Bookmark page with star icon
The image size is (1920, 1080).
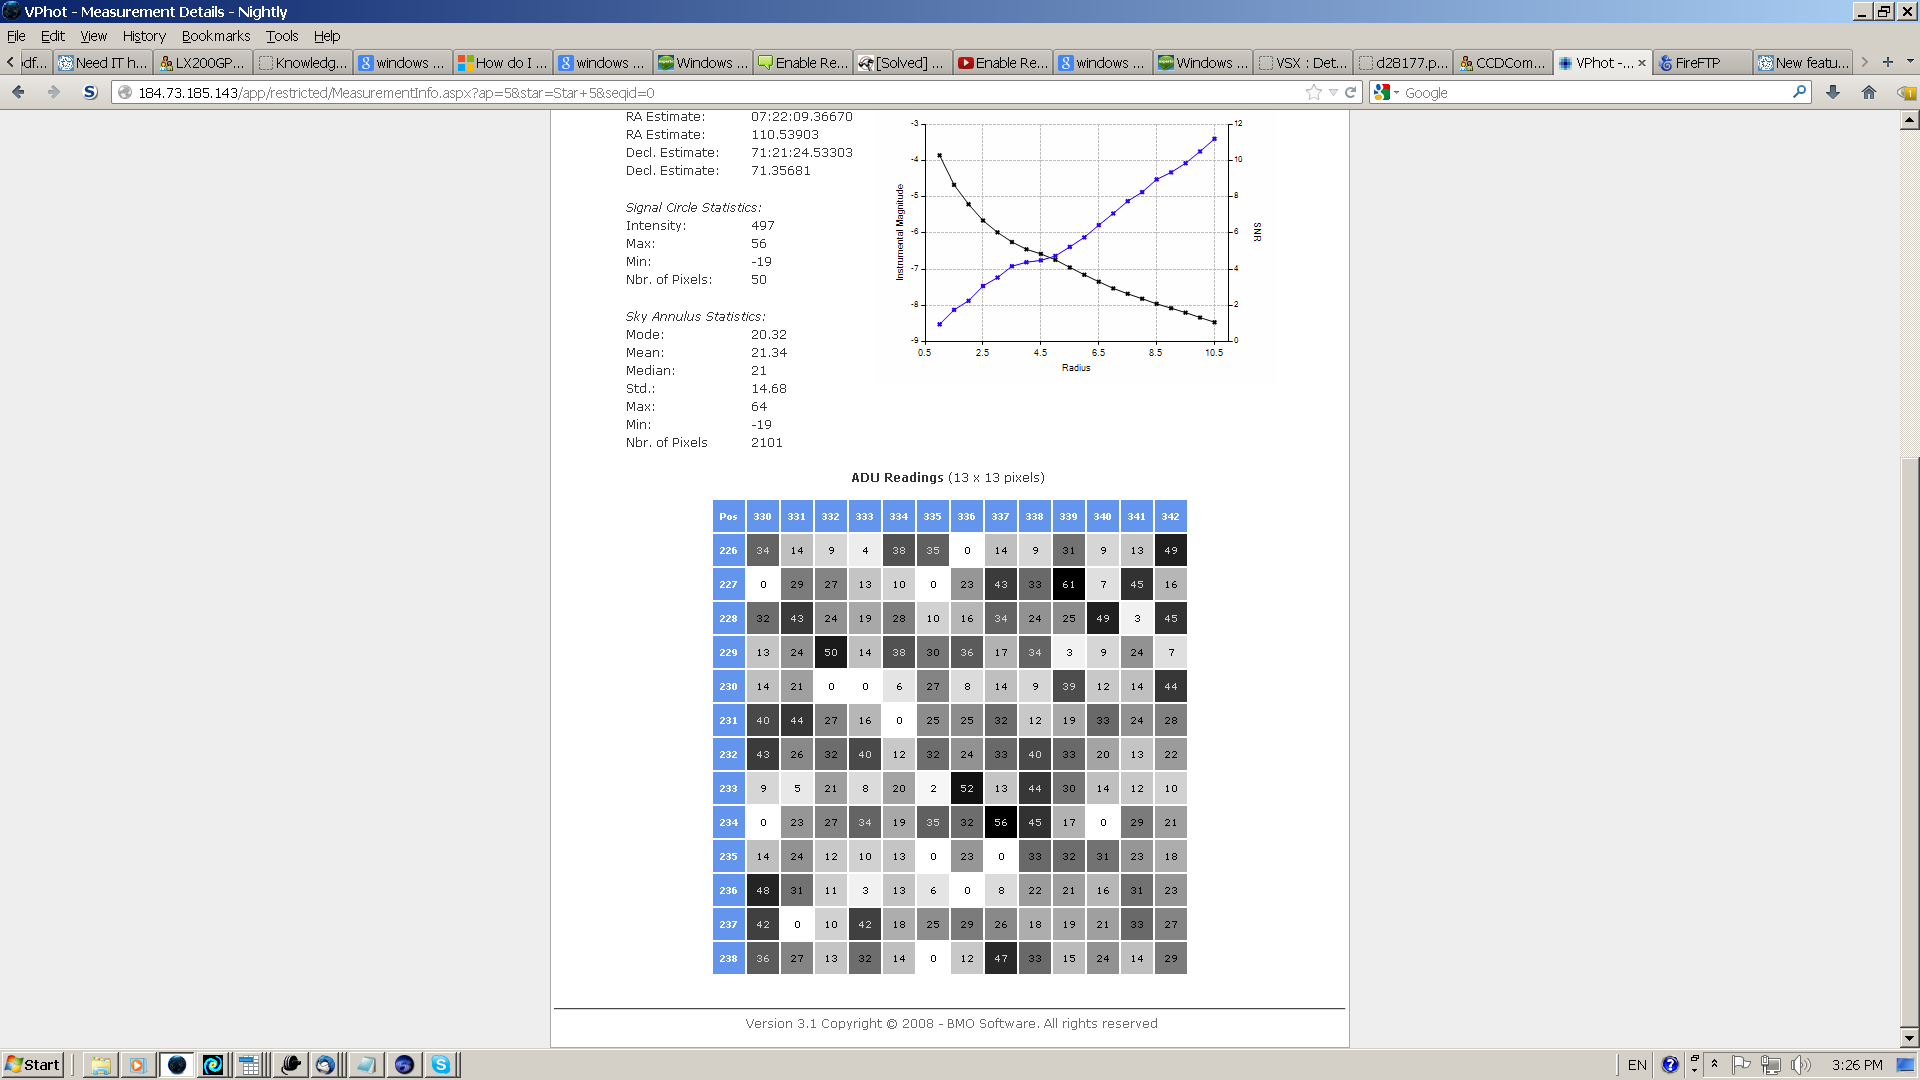click(x=1313, y=92)
